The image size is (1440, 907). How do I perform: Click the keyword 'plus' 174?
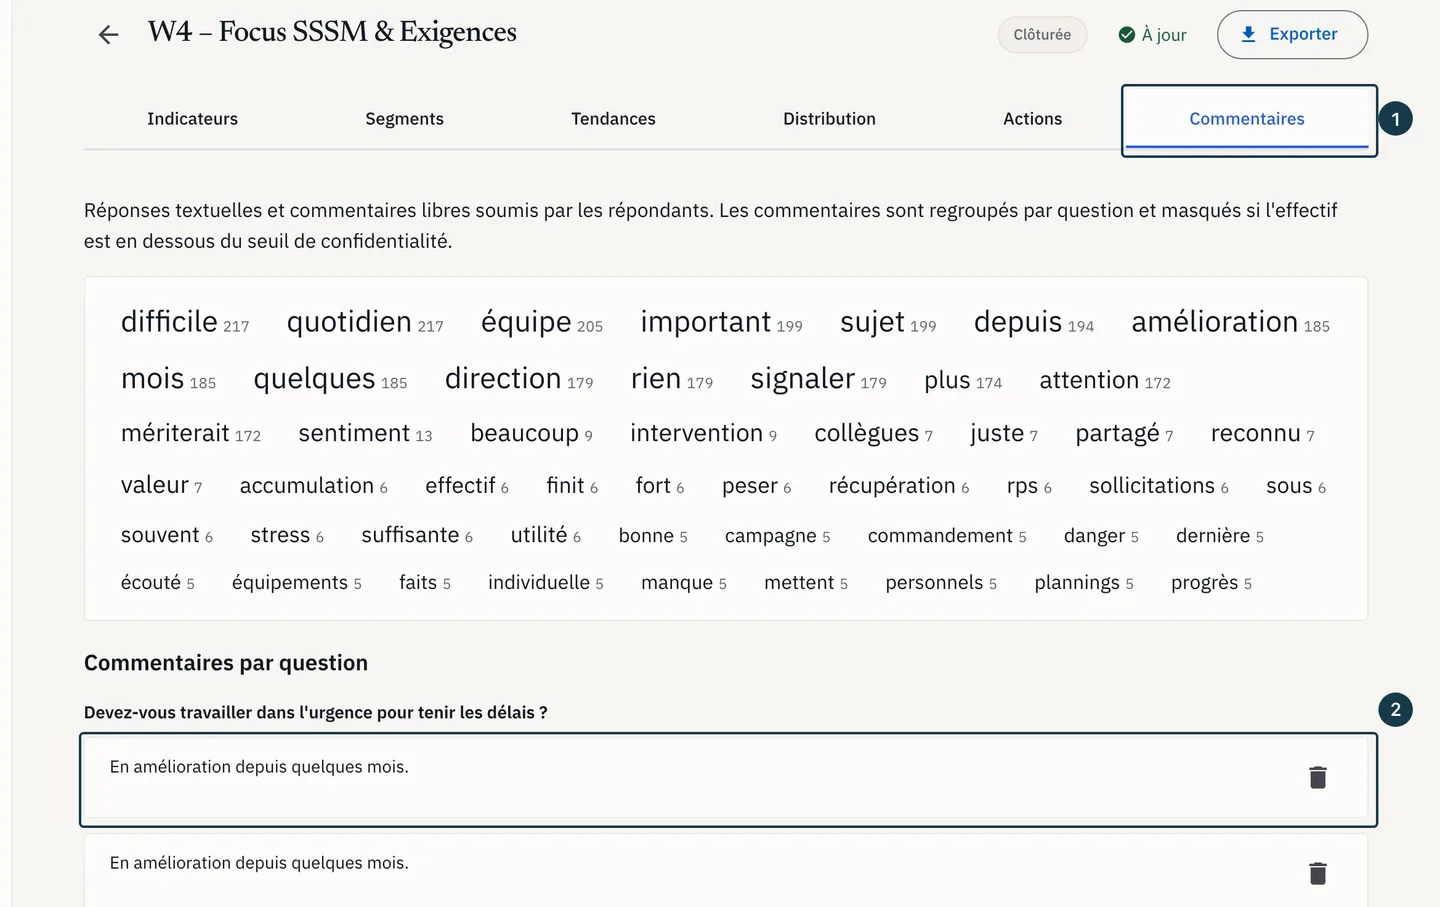click(963, 380)
